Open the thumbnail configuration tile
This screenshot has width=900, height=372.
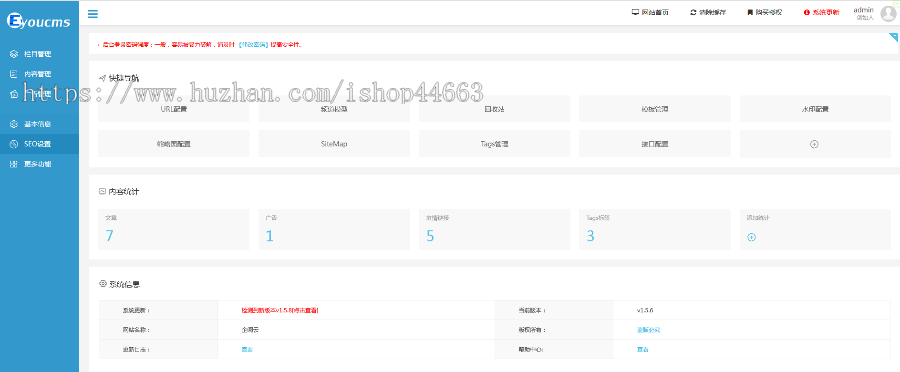[173, 144]
